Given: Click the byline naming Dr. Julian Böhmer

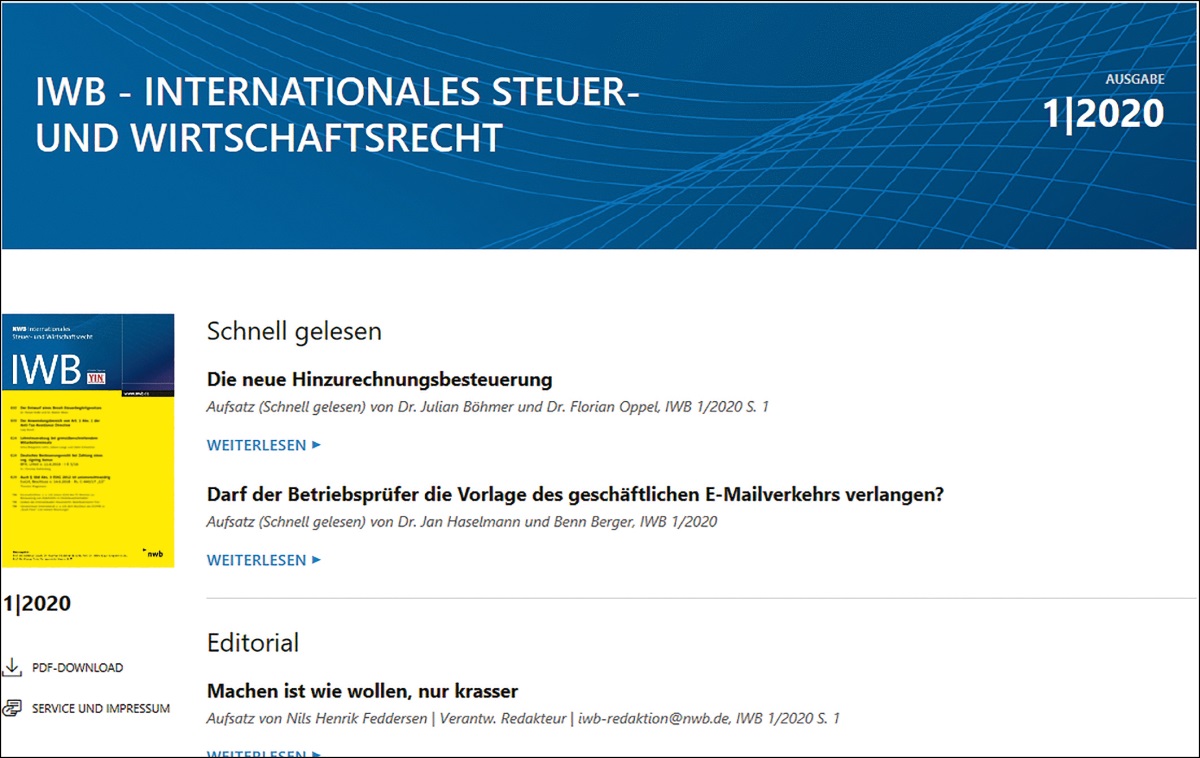Looking at the screenshot, I should pyautogui.click(x=487, y=407).
